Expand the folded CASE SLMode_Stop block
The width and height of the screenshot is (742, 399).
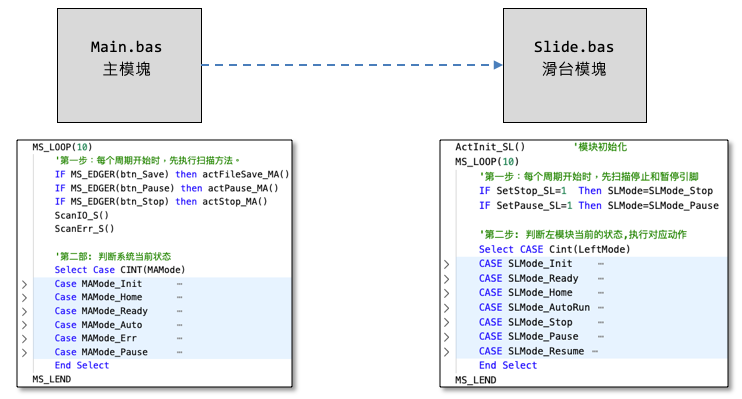447,322
